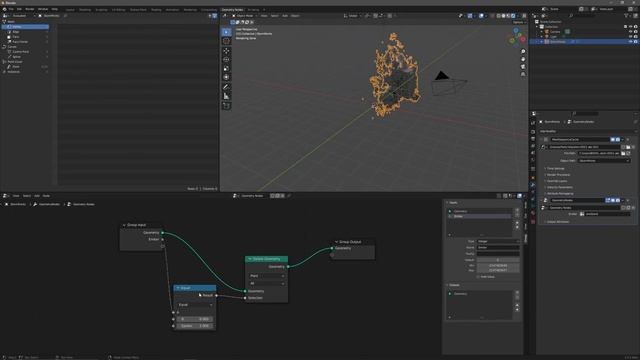Select rendered viewport shading sphere icon
Screen dimensions: 640x360
(513, 16)
